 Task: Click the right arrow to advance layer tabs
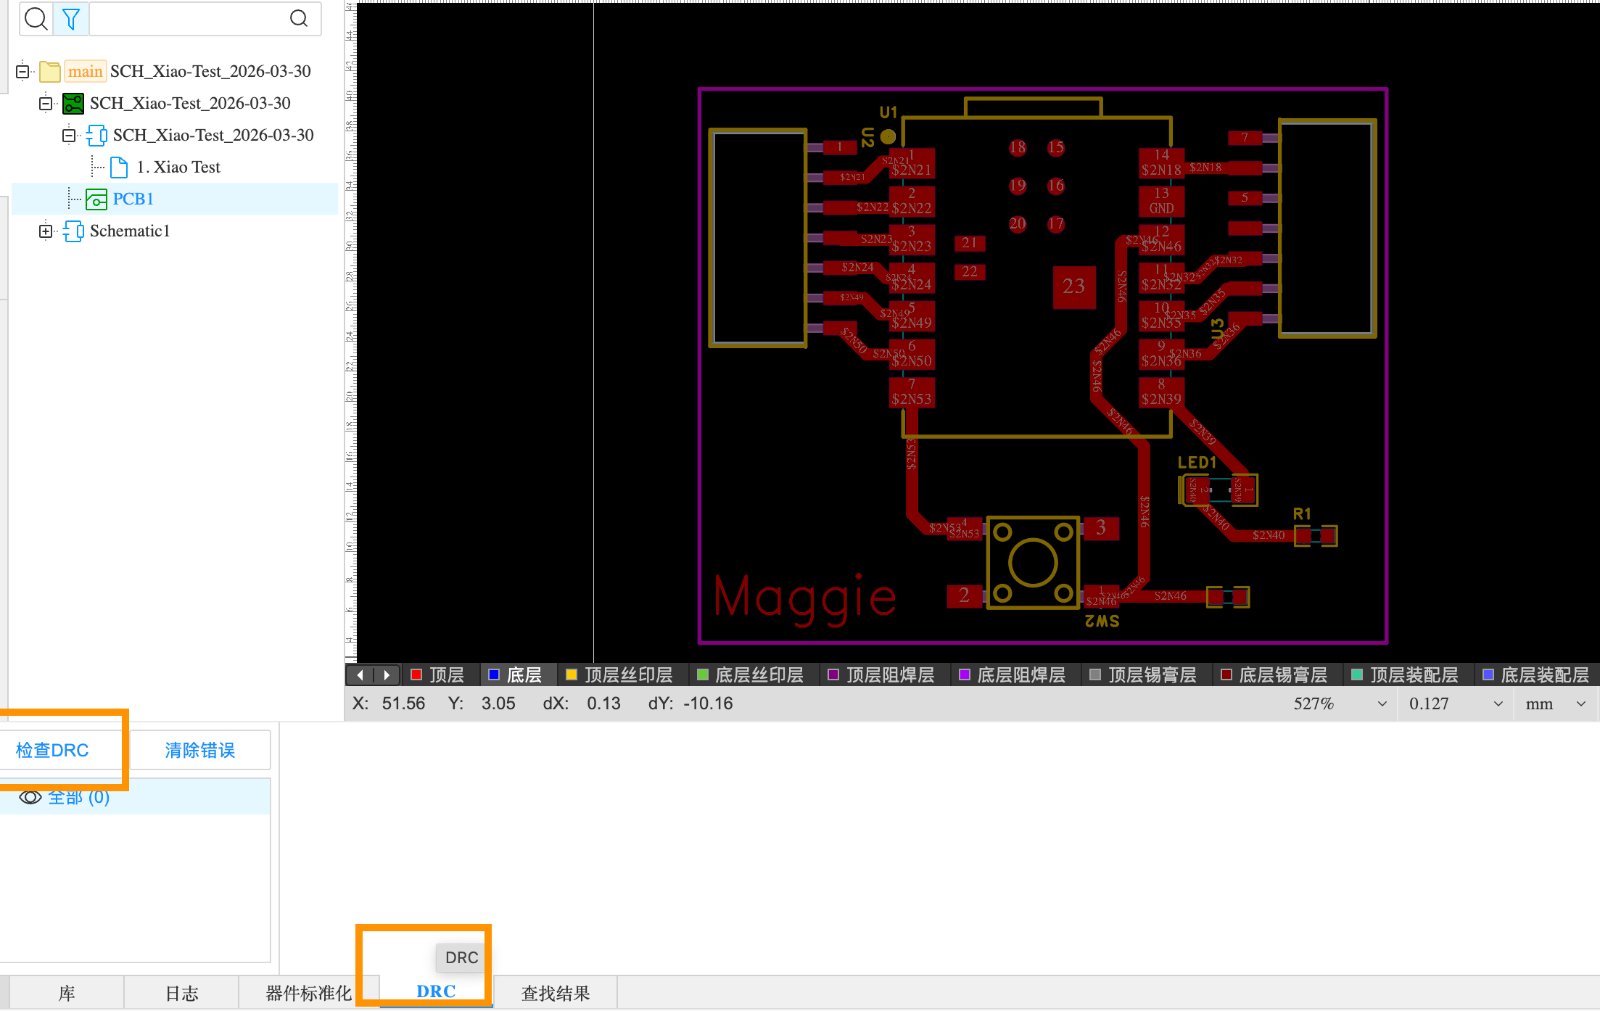pos(387,675)
